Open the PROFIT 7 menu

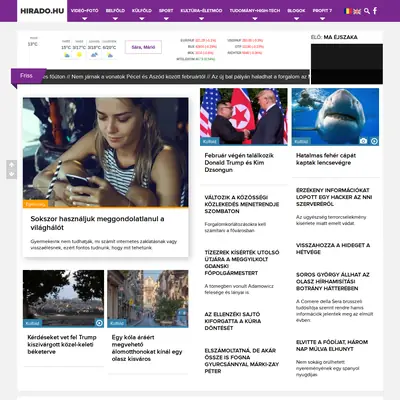[x=322, y=11]
